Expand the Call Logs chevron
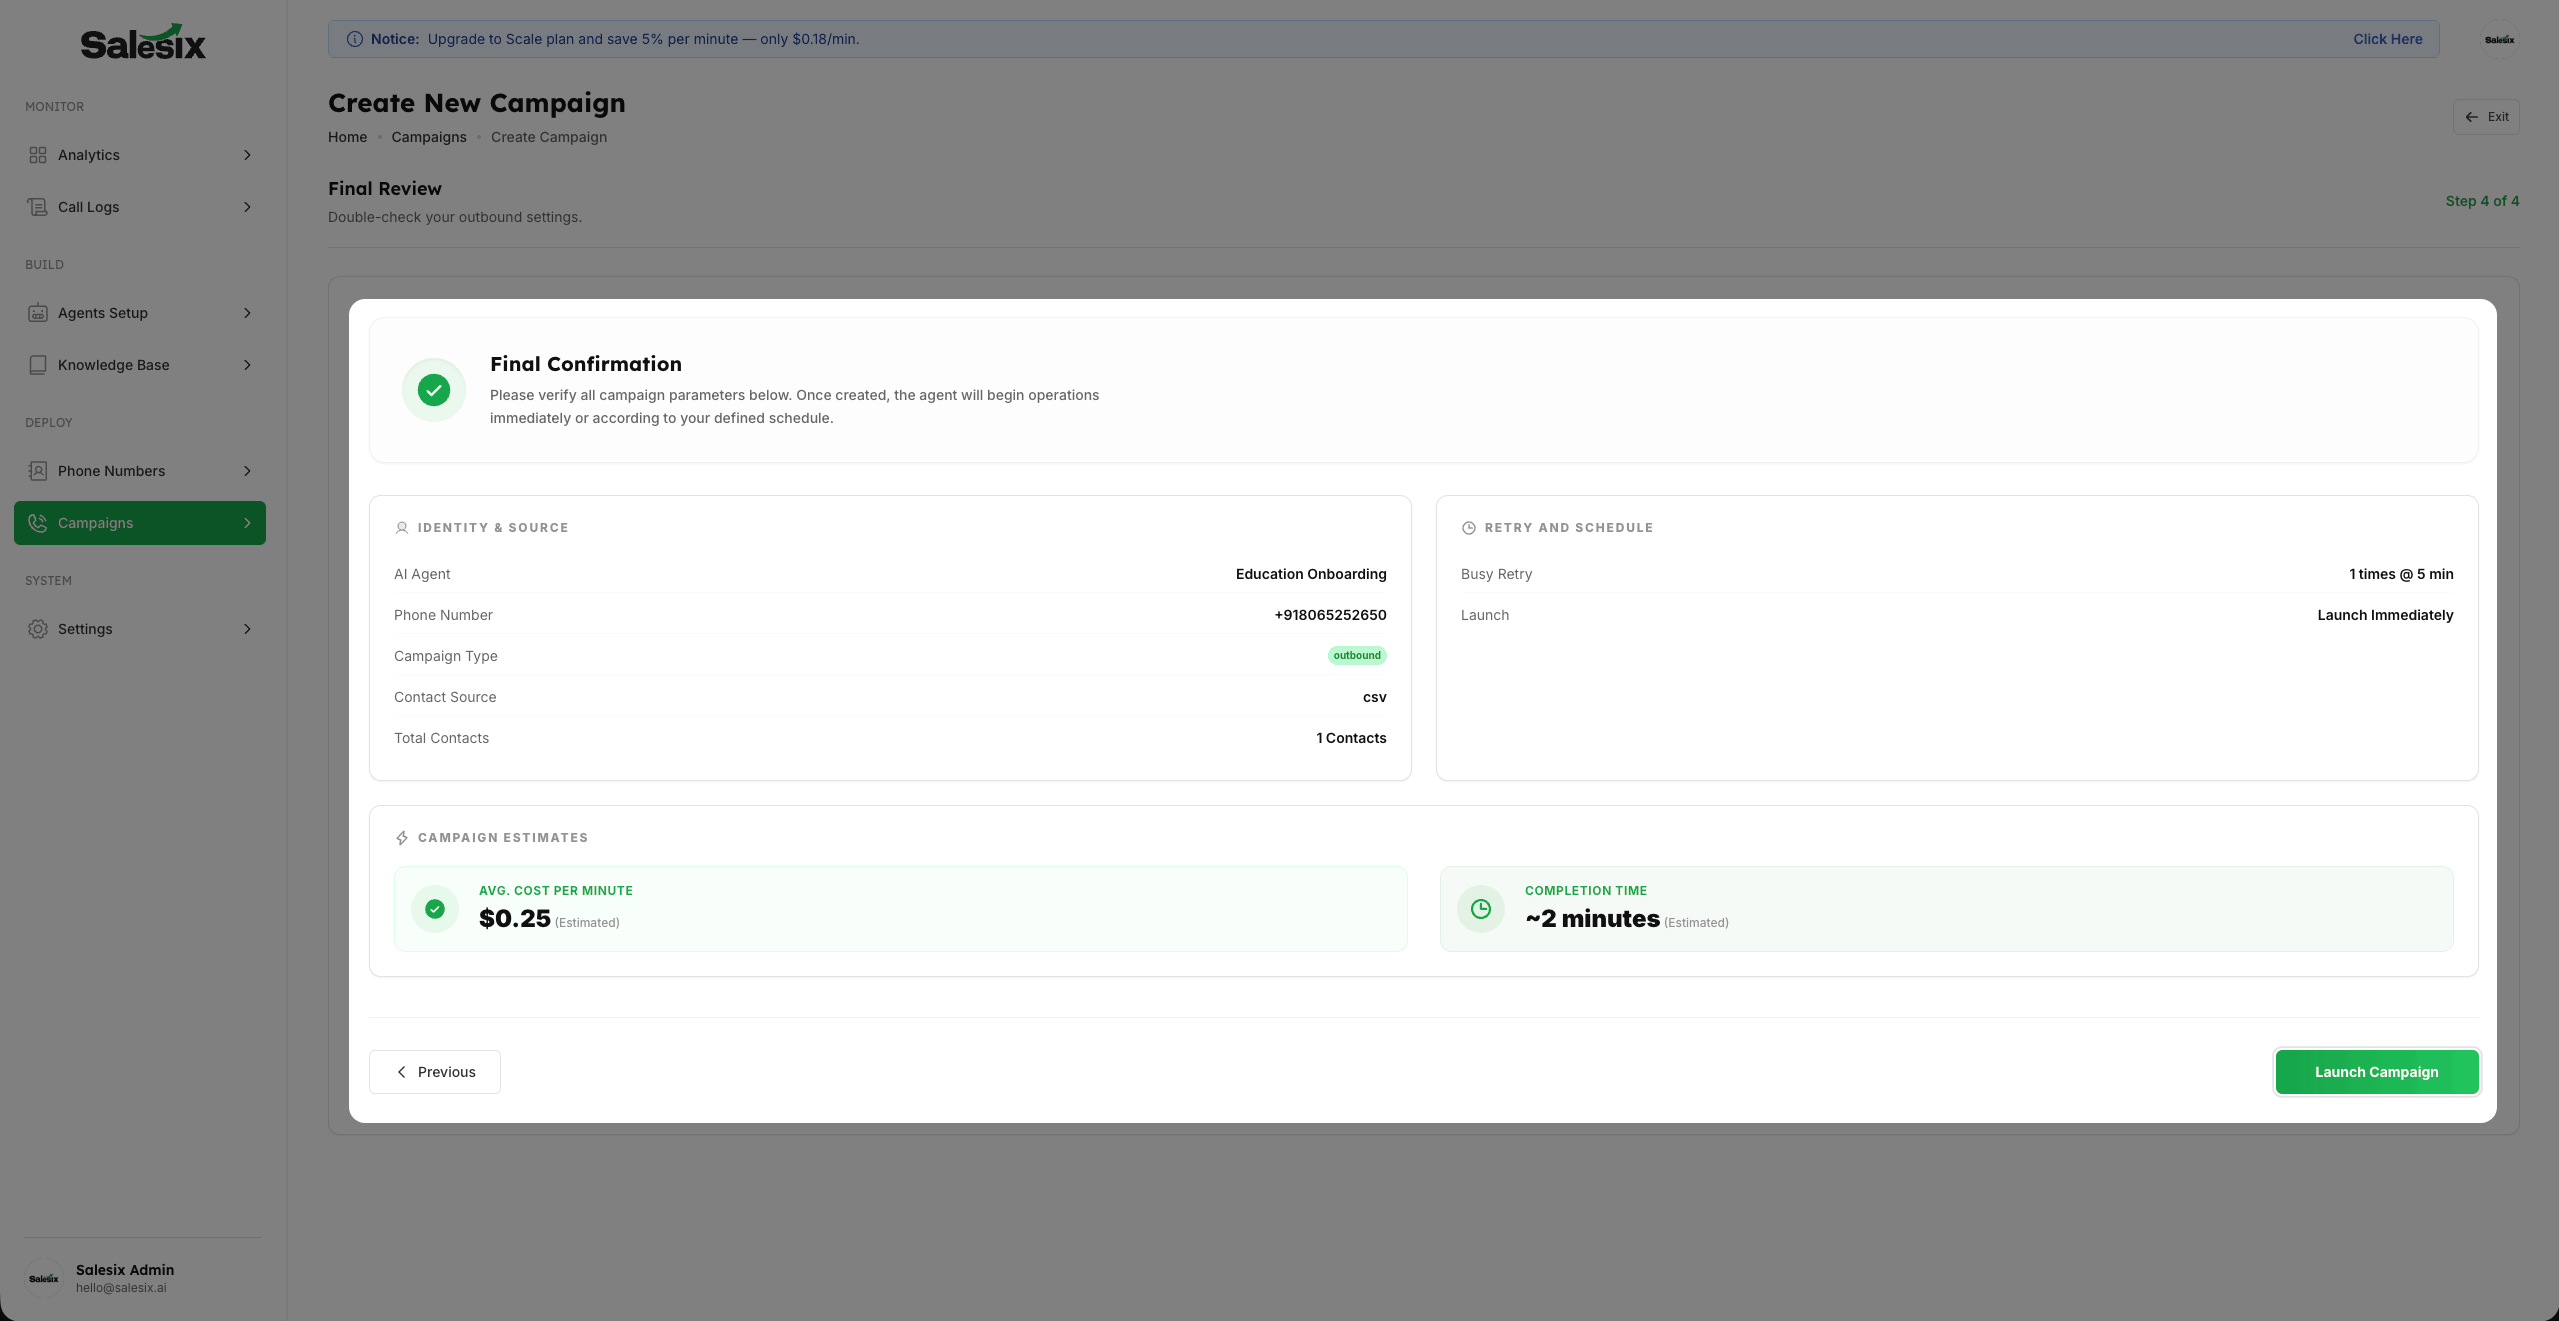 [x=247, y=207]
